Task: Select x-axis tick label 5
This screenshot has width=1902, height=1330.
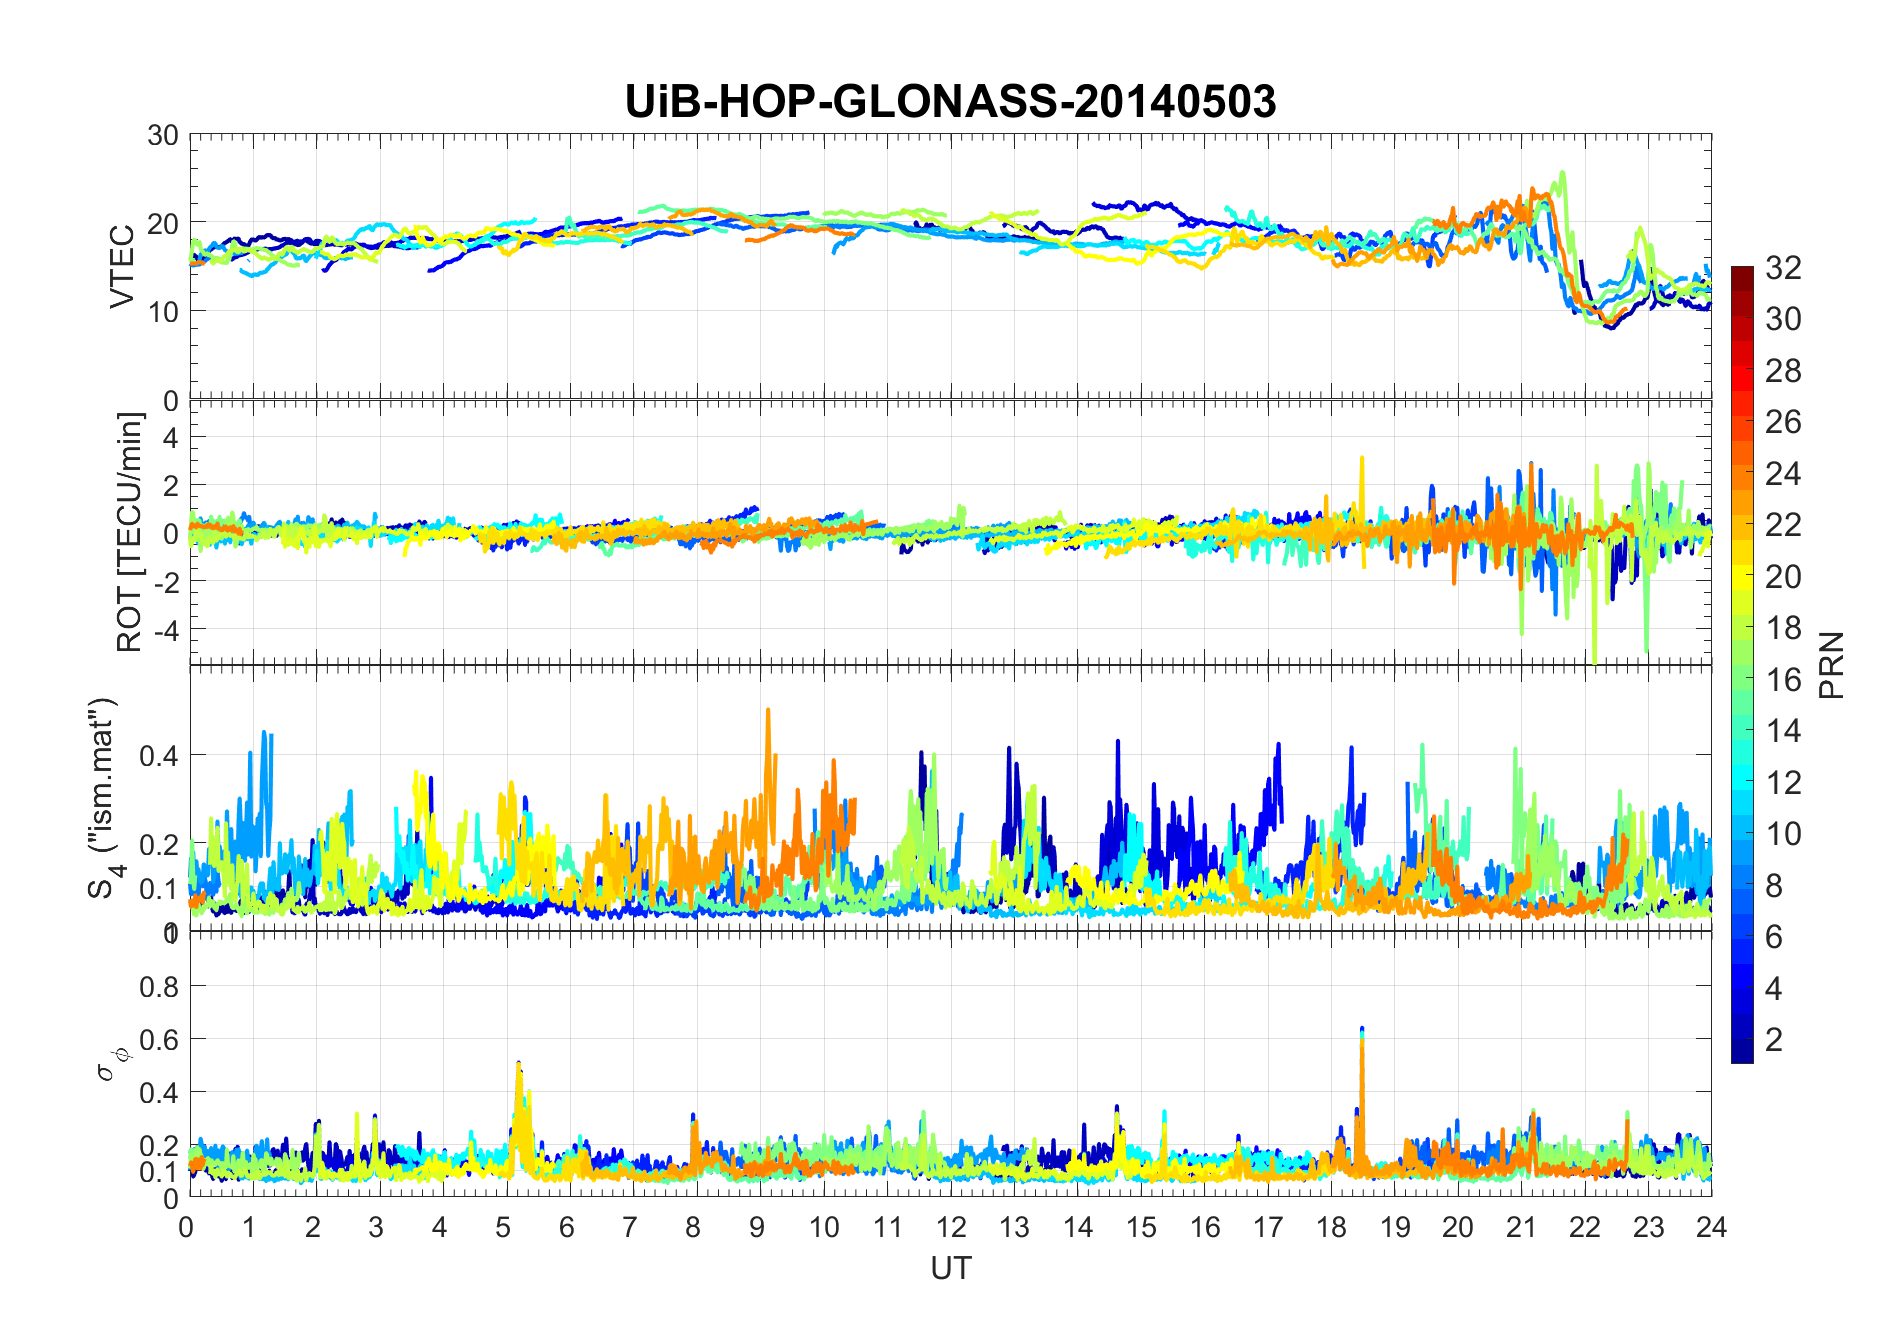Action: pos(503,1226)
